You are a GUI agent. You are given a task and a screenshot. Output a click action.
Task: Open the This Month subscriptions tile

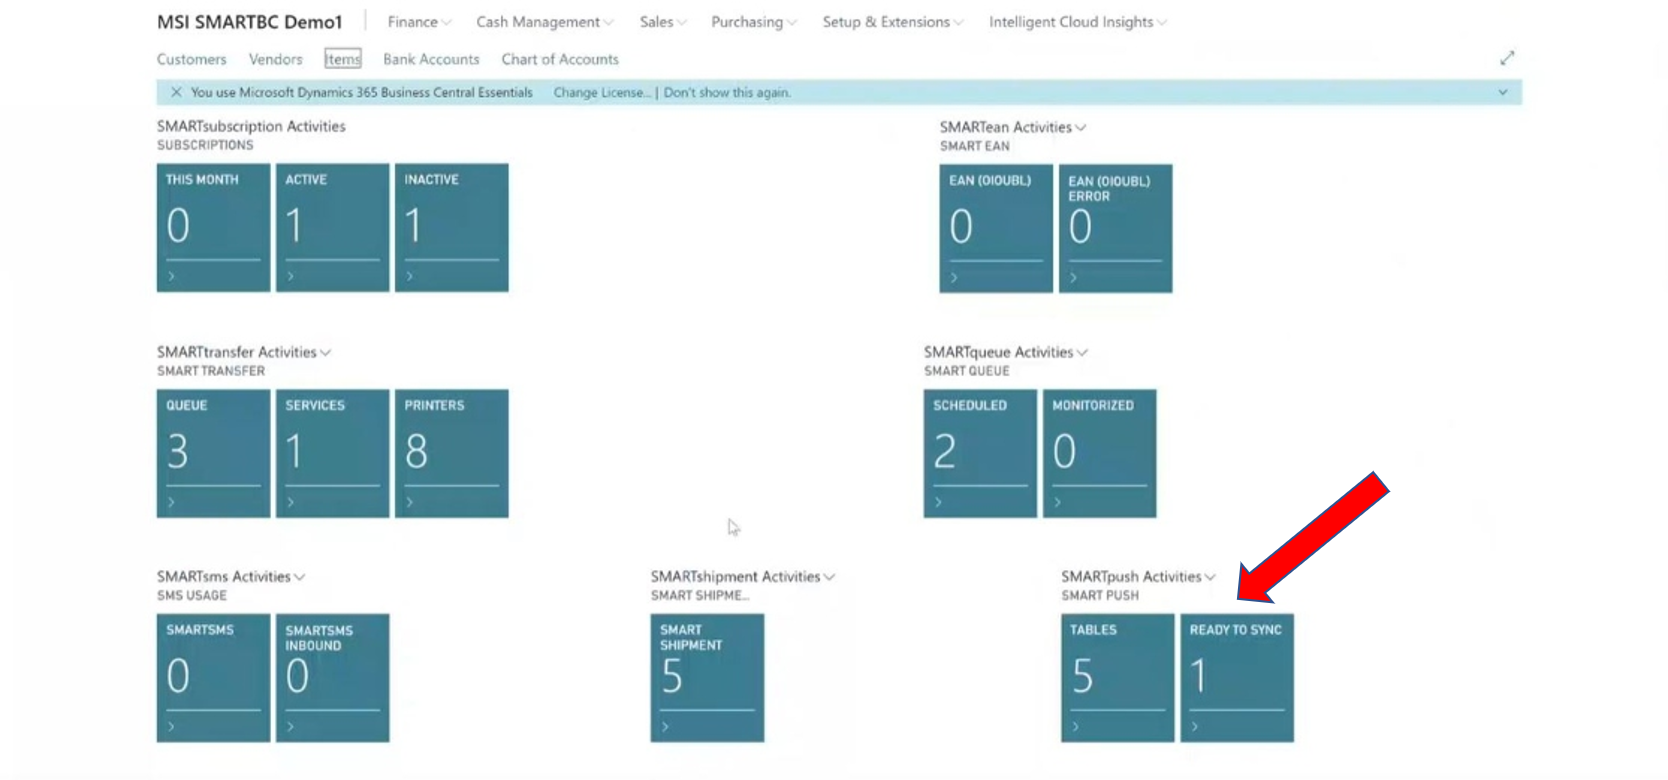pyautogui.click(x=213, y=228)
